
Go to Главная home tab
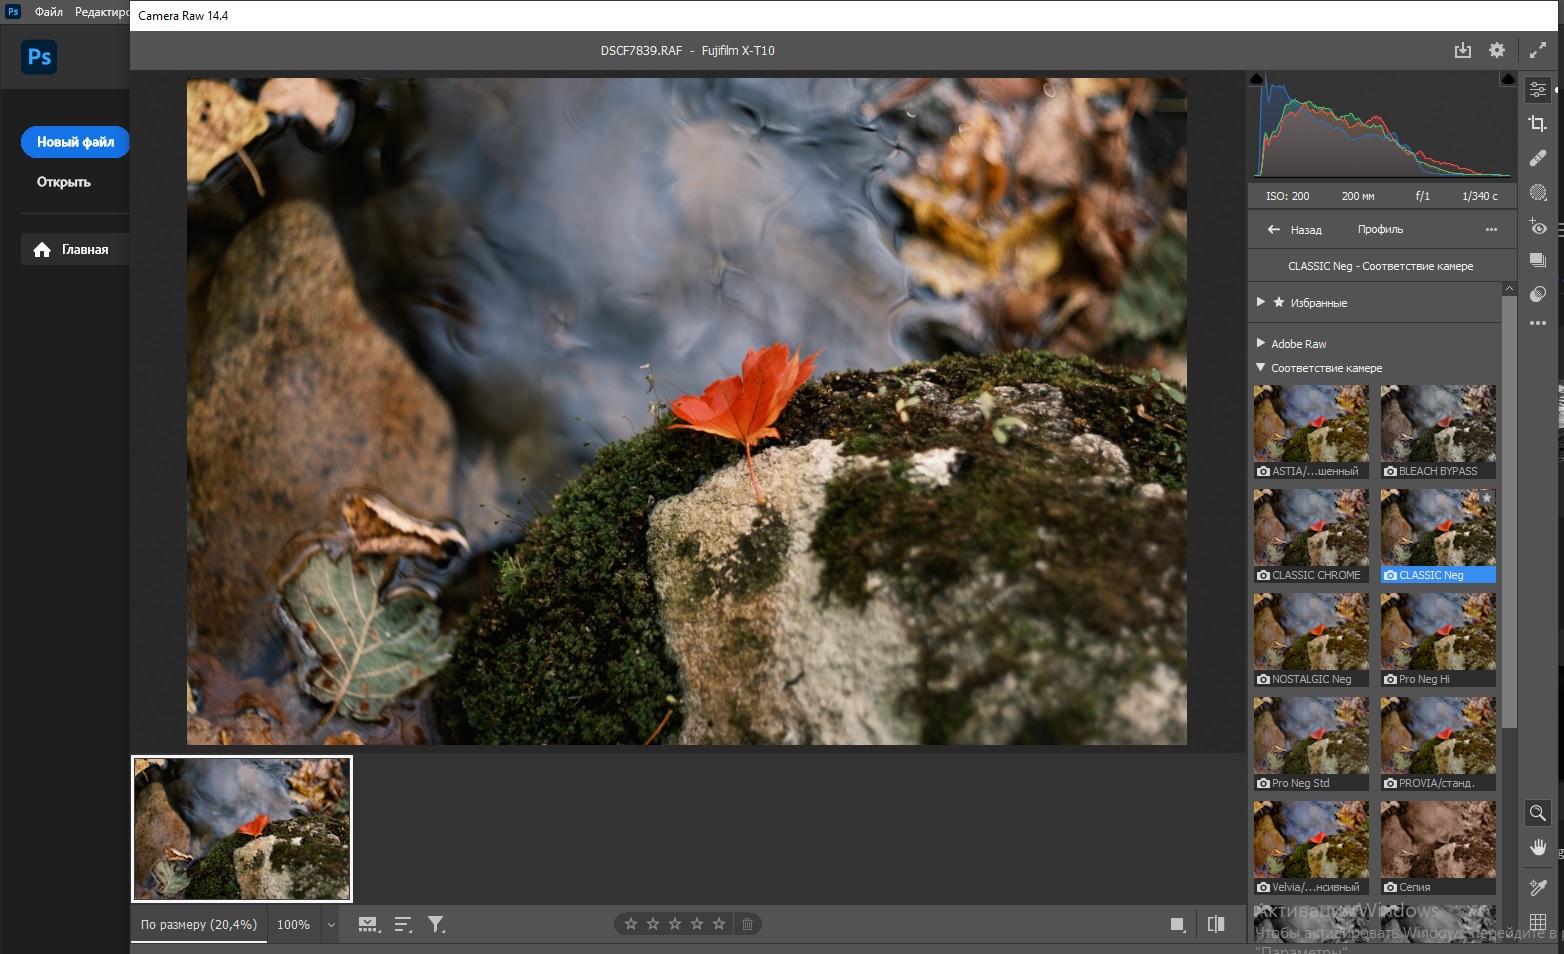coord(75,249)
